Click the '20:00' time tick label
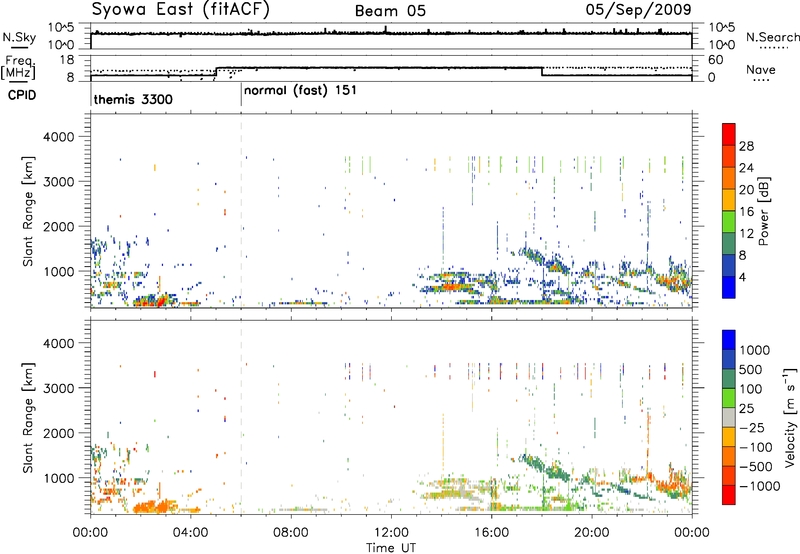Screen dimensions: 800x554 592,533
